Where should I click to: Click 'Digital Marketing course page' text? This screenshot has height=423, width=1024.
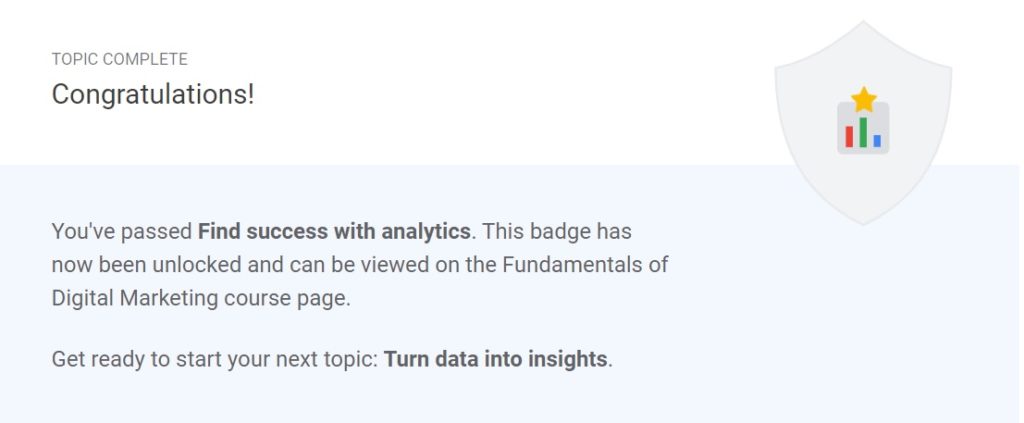(x=199, y=298)
